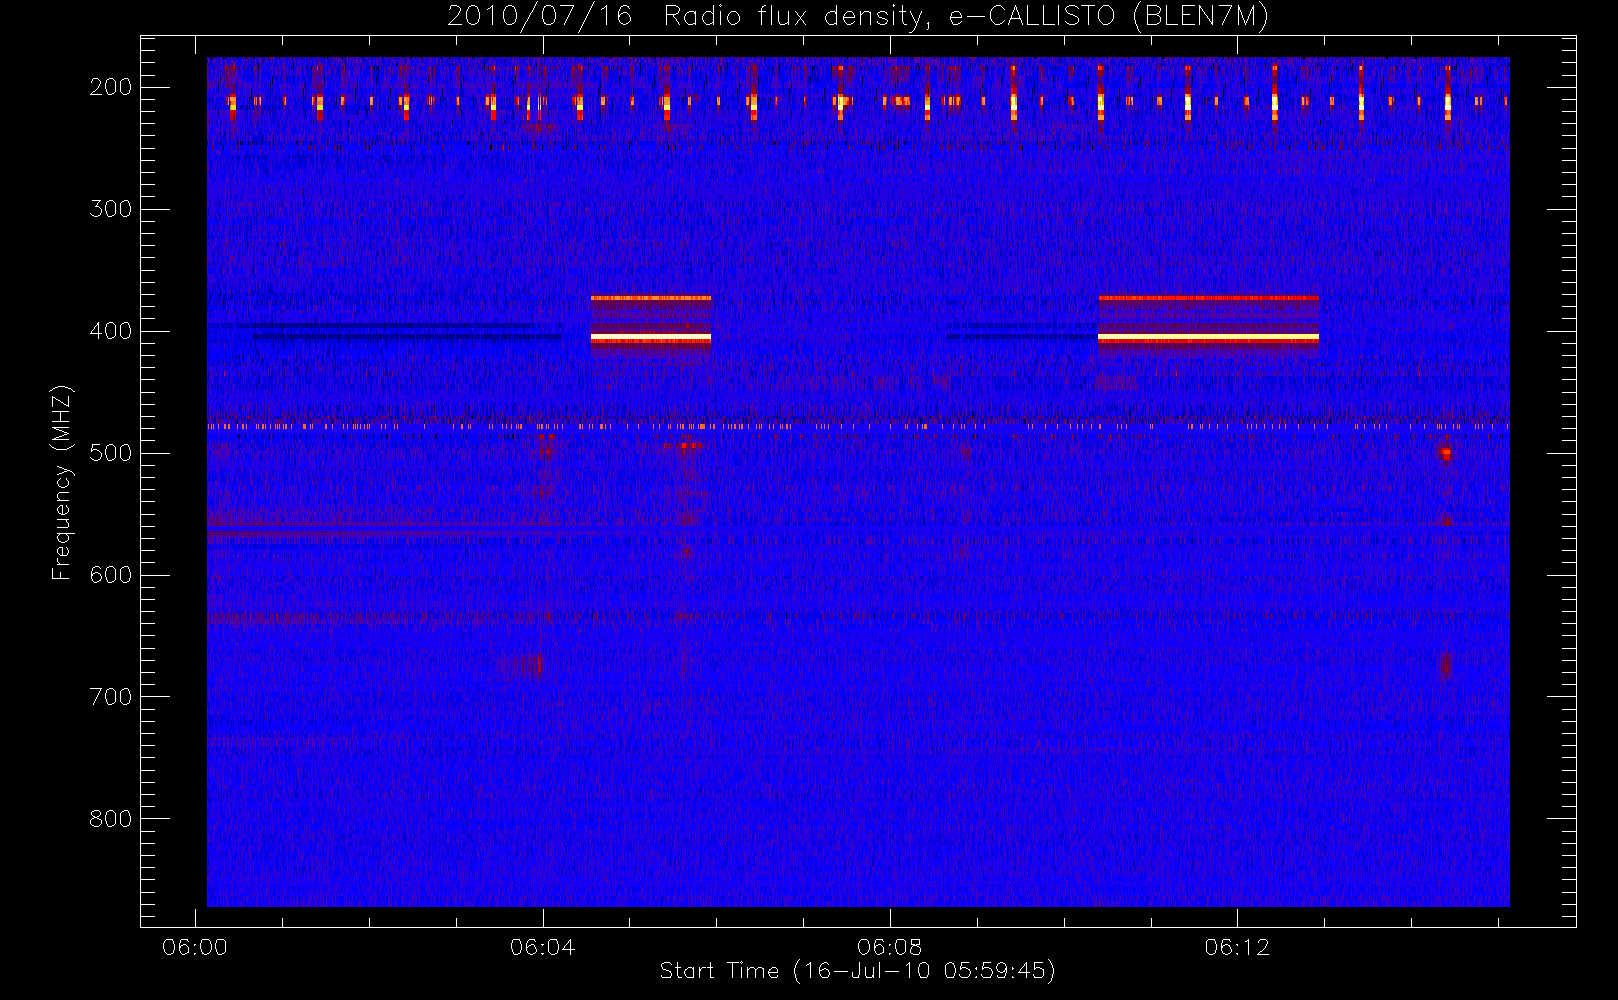This screenshot has height=1000, width=1618.
Task: Click the 800 frequency tick label
Action: pos(111,819)
